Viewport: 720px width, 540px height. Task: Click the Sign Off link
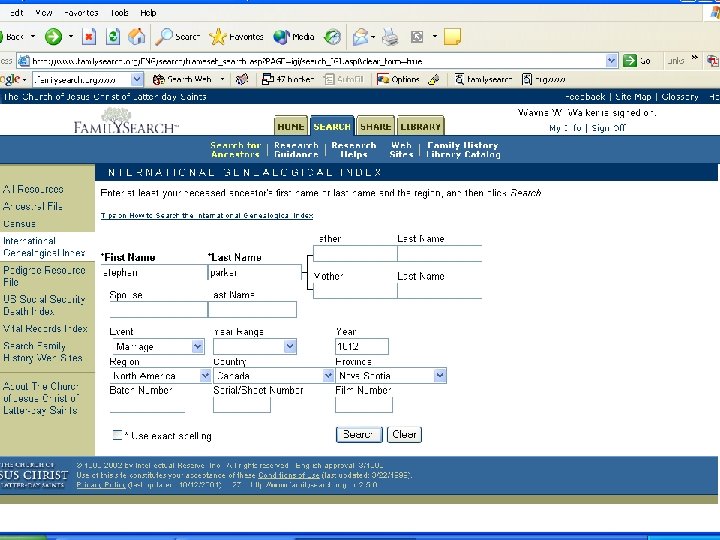pos(608,128)
